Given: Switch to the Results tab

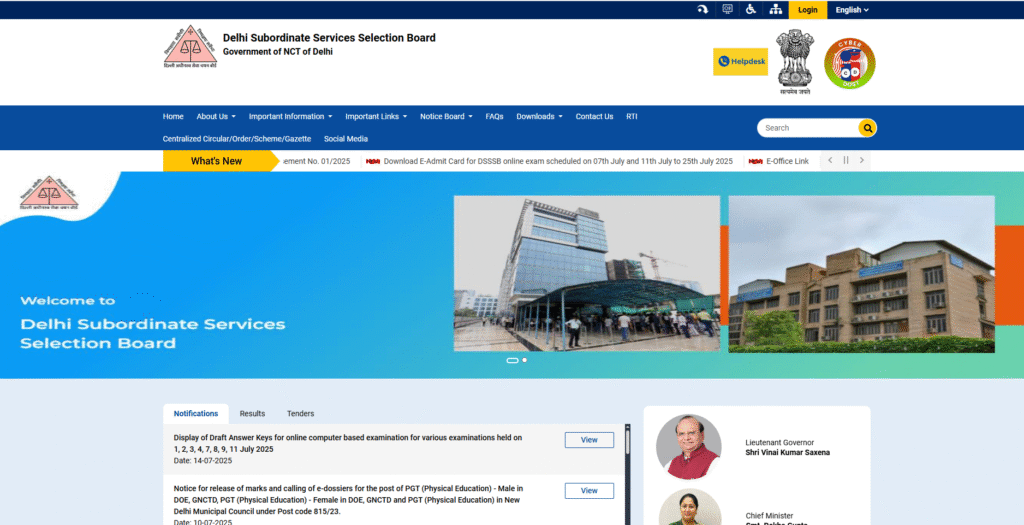Looking at the screenshot, I should tap(252, 413).
